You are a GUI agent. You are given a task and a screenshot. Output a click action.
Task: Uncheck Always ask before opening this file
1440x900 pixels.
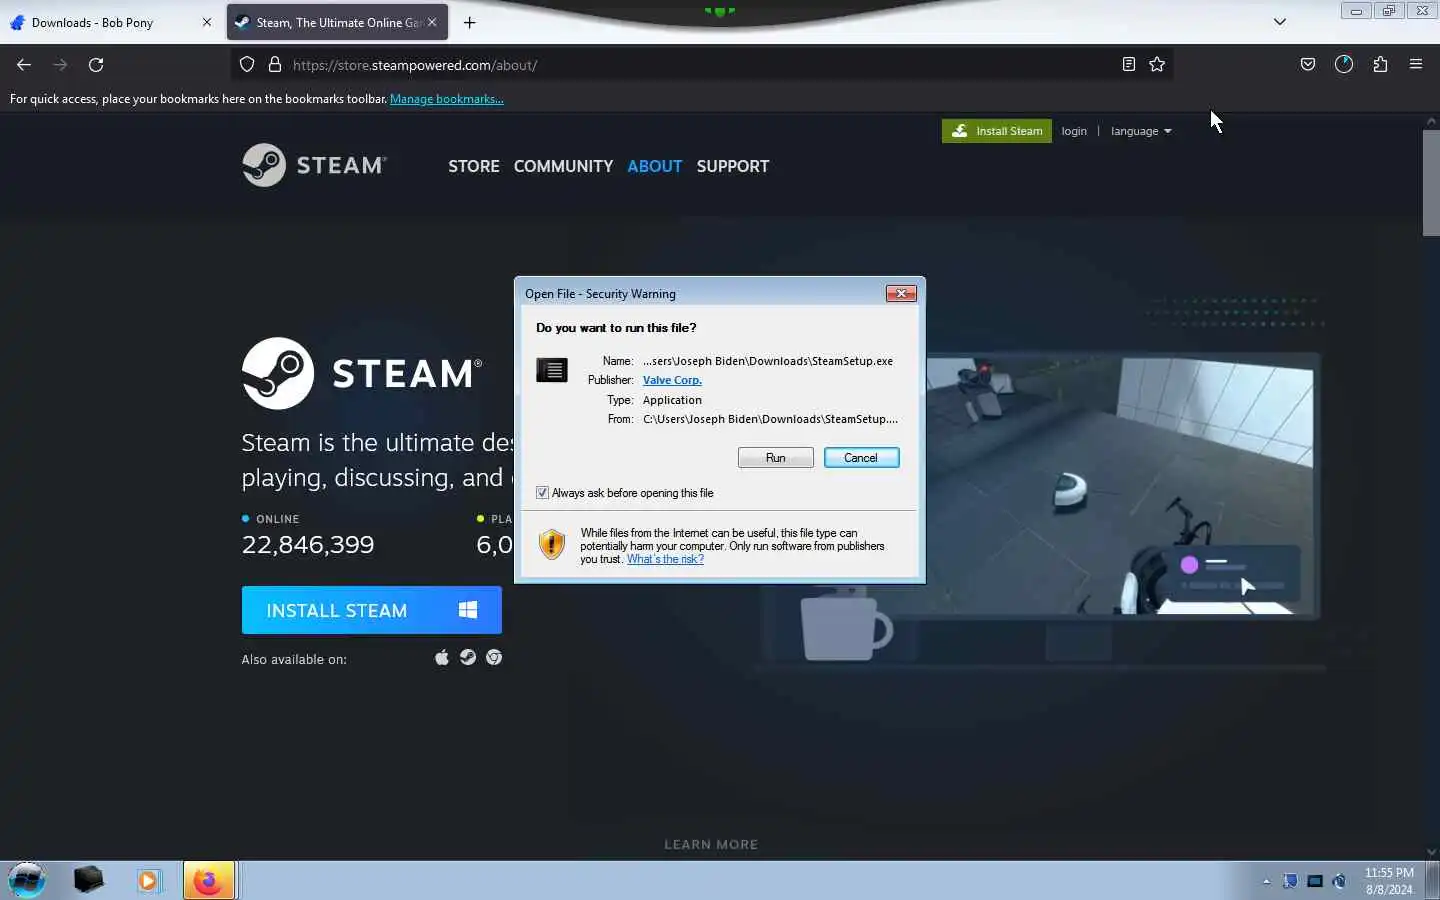point(542,493)
